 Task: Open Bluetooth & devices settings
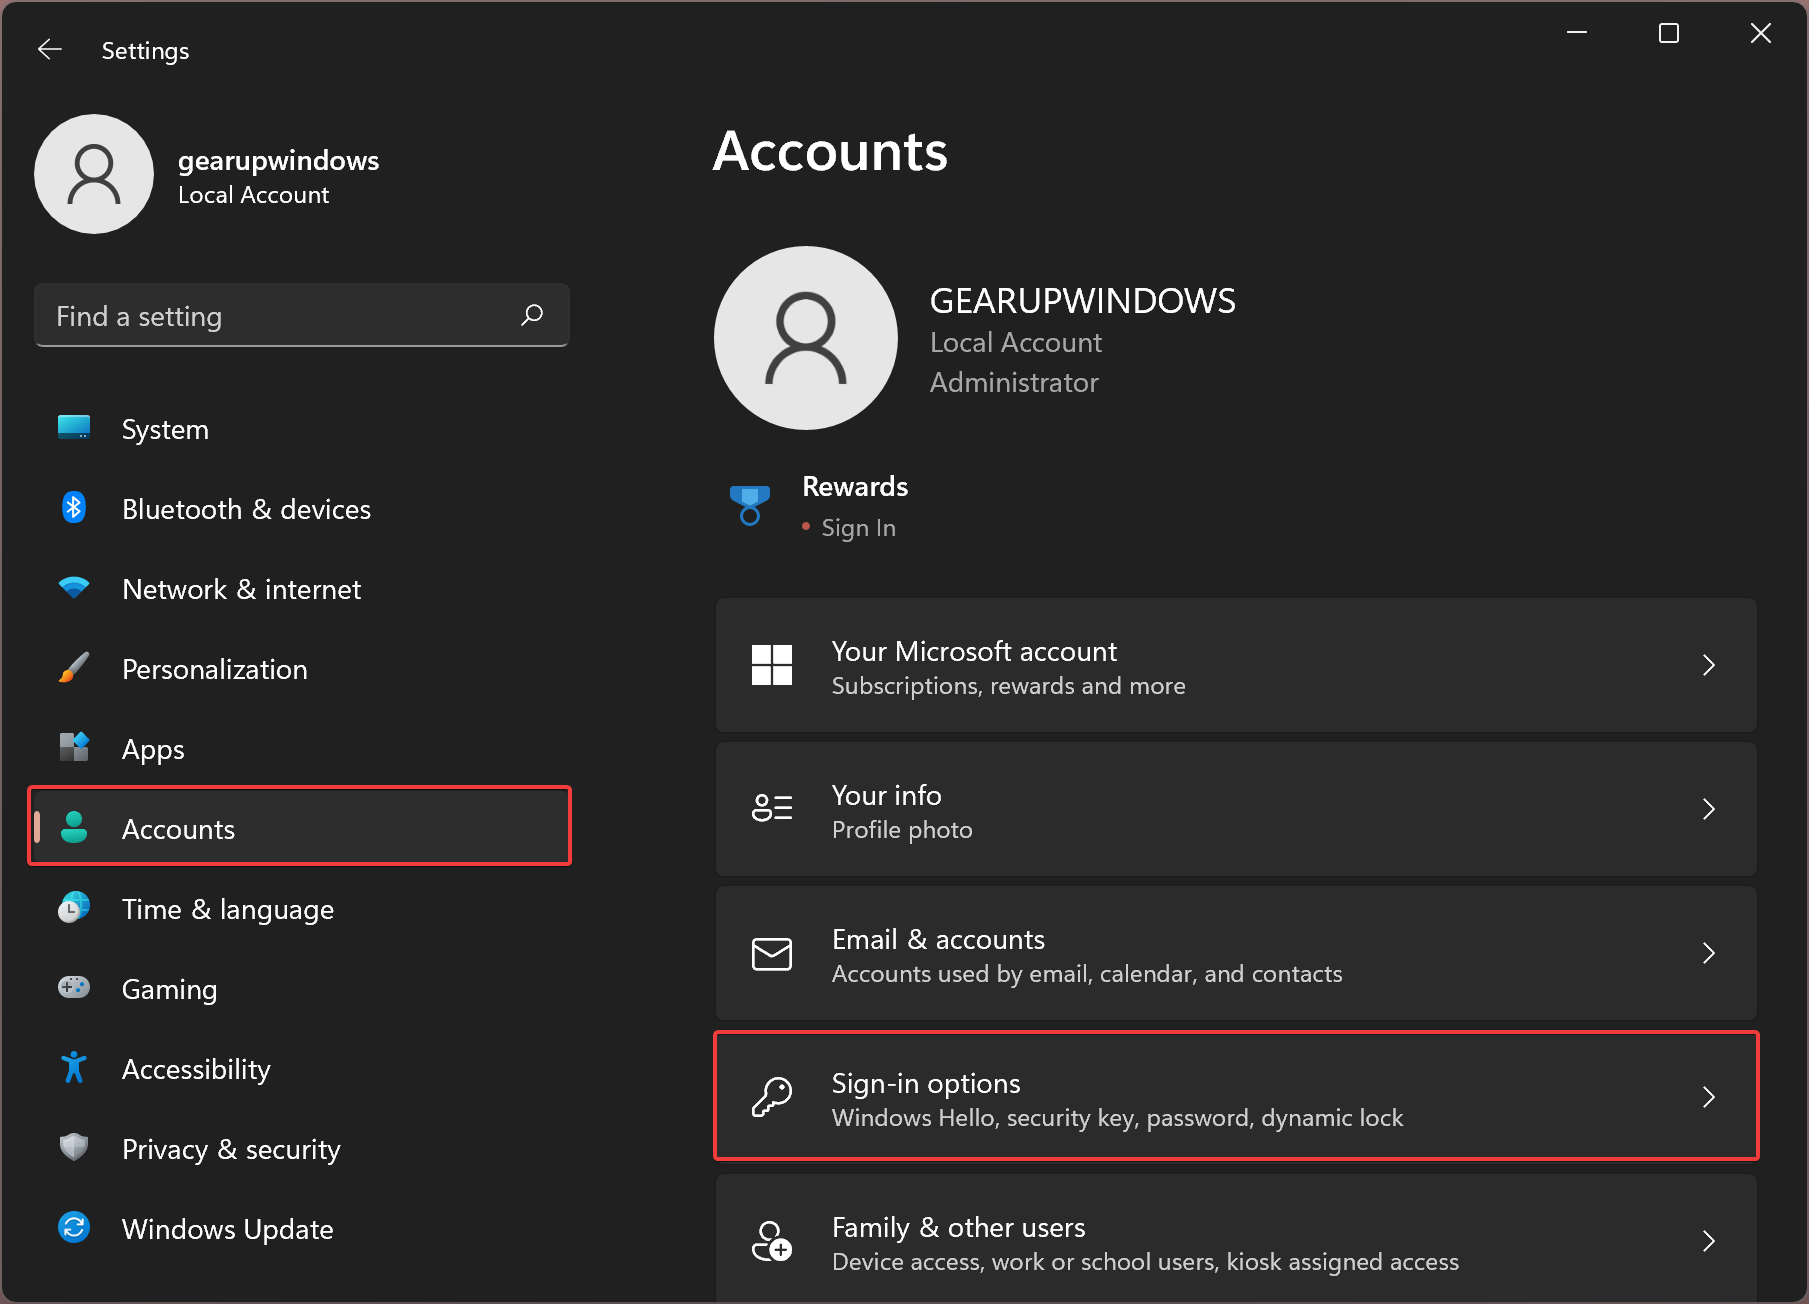(73, 508)
